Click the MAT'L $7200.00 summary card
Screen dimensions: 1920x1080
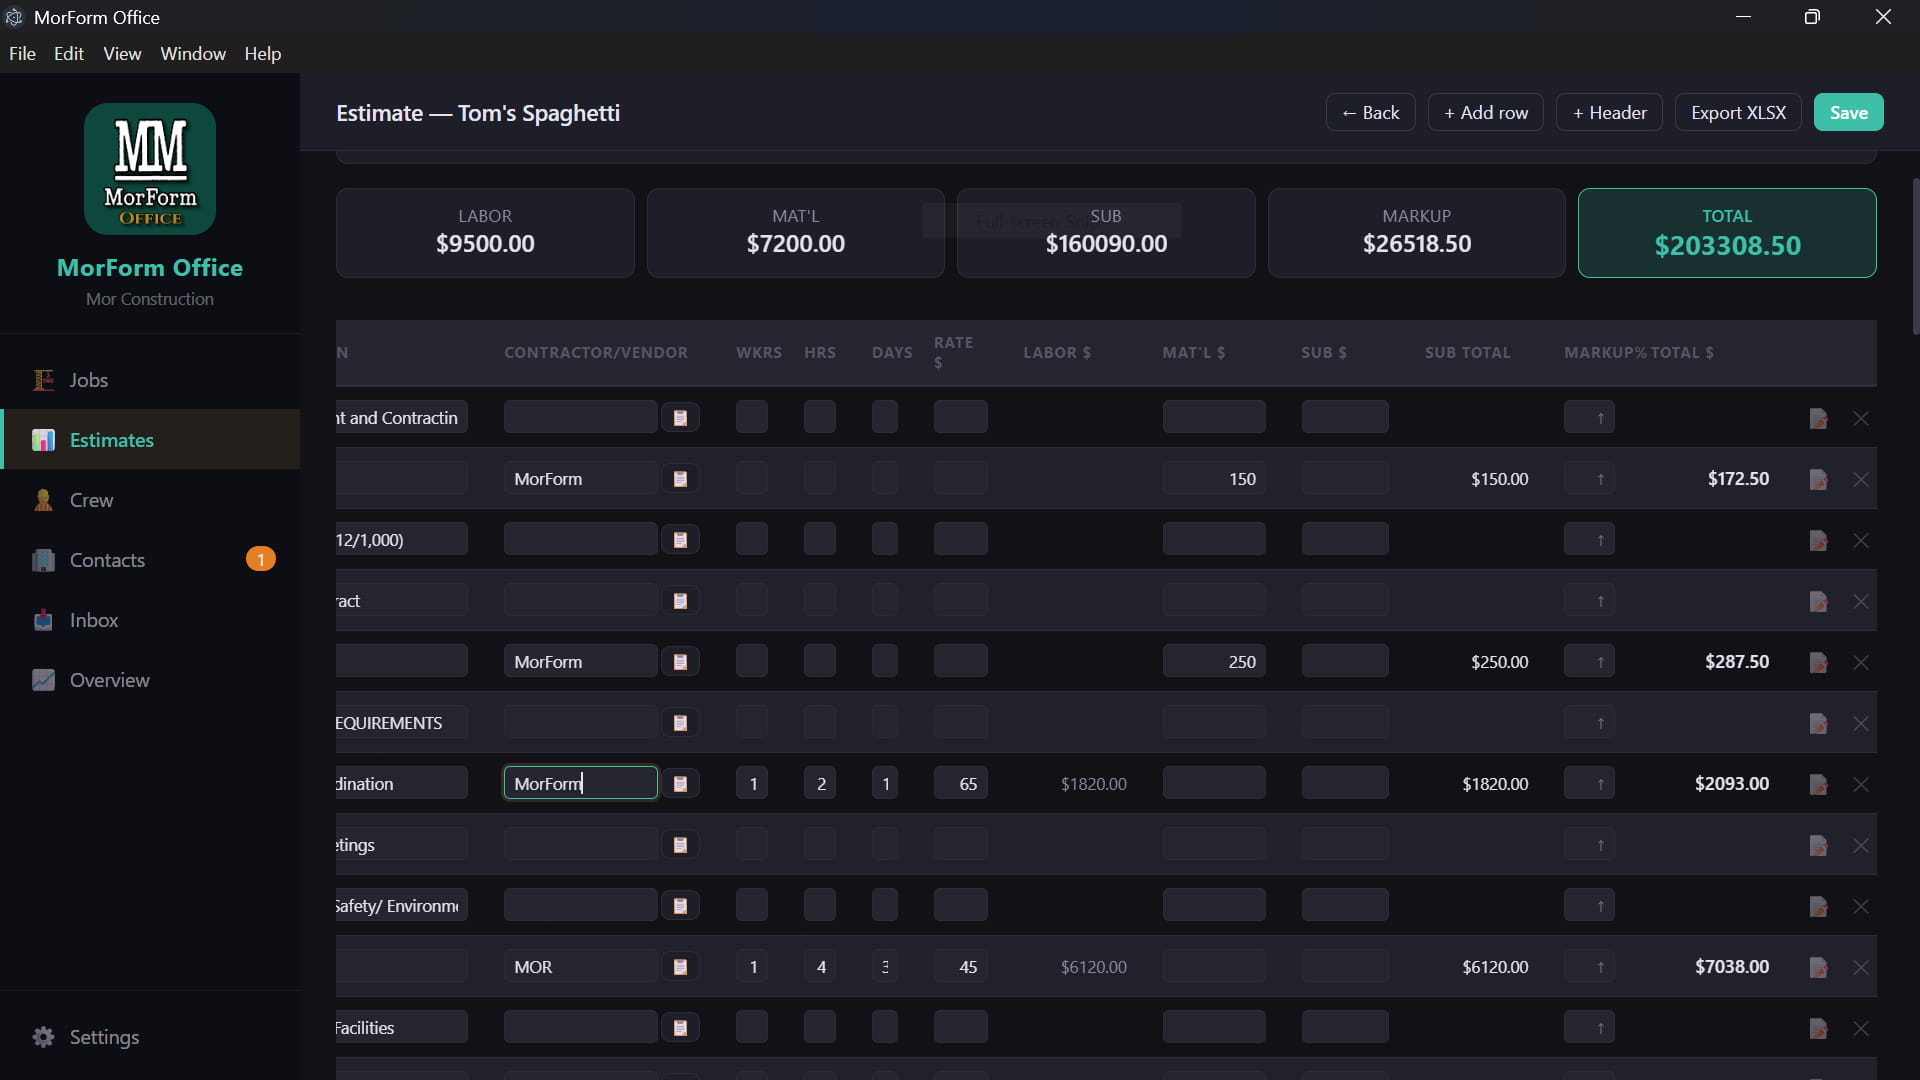795,233
